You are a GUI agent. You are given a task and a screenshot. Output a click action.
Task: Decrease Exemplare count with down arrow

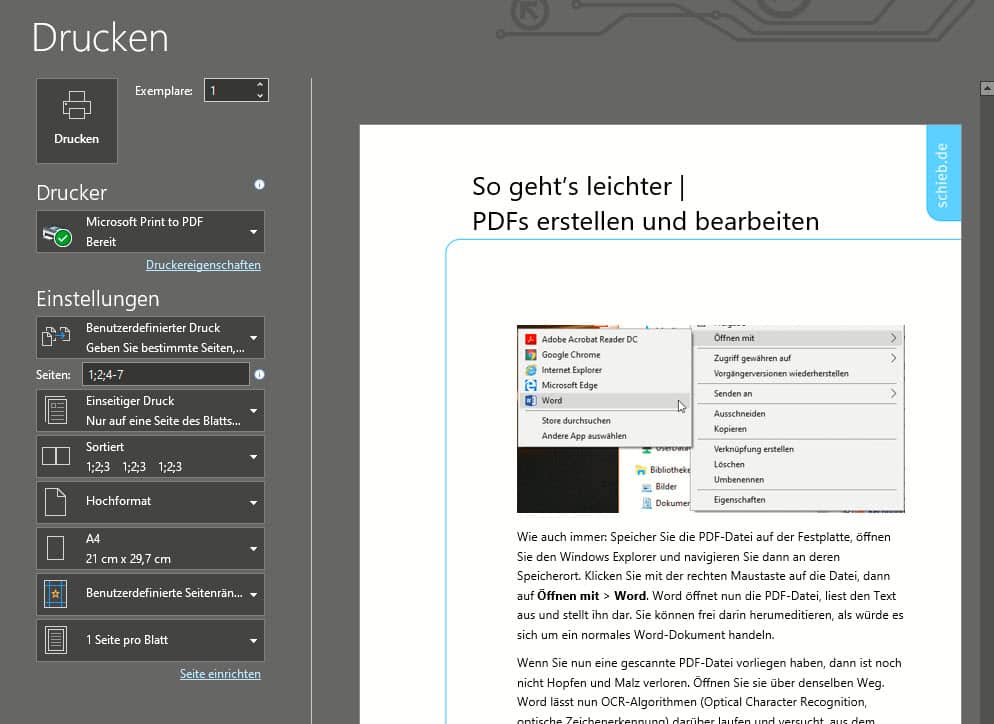pos(260,96)
